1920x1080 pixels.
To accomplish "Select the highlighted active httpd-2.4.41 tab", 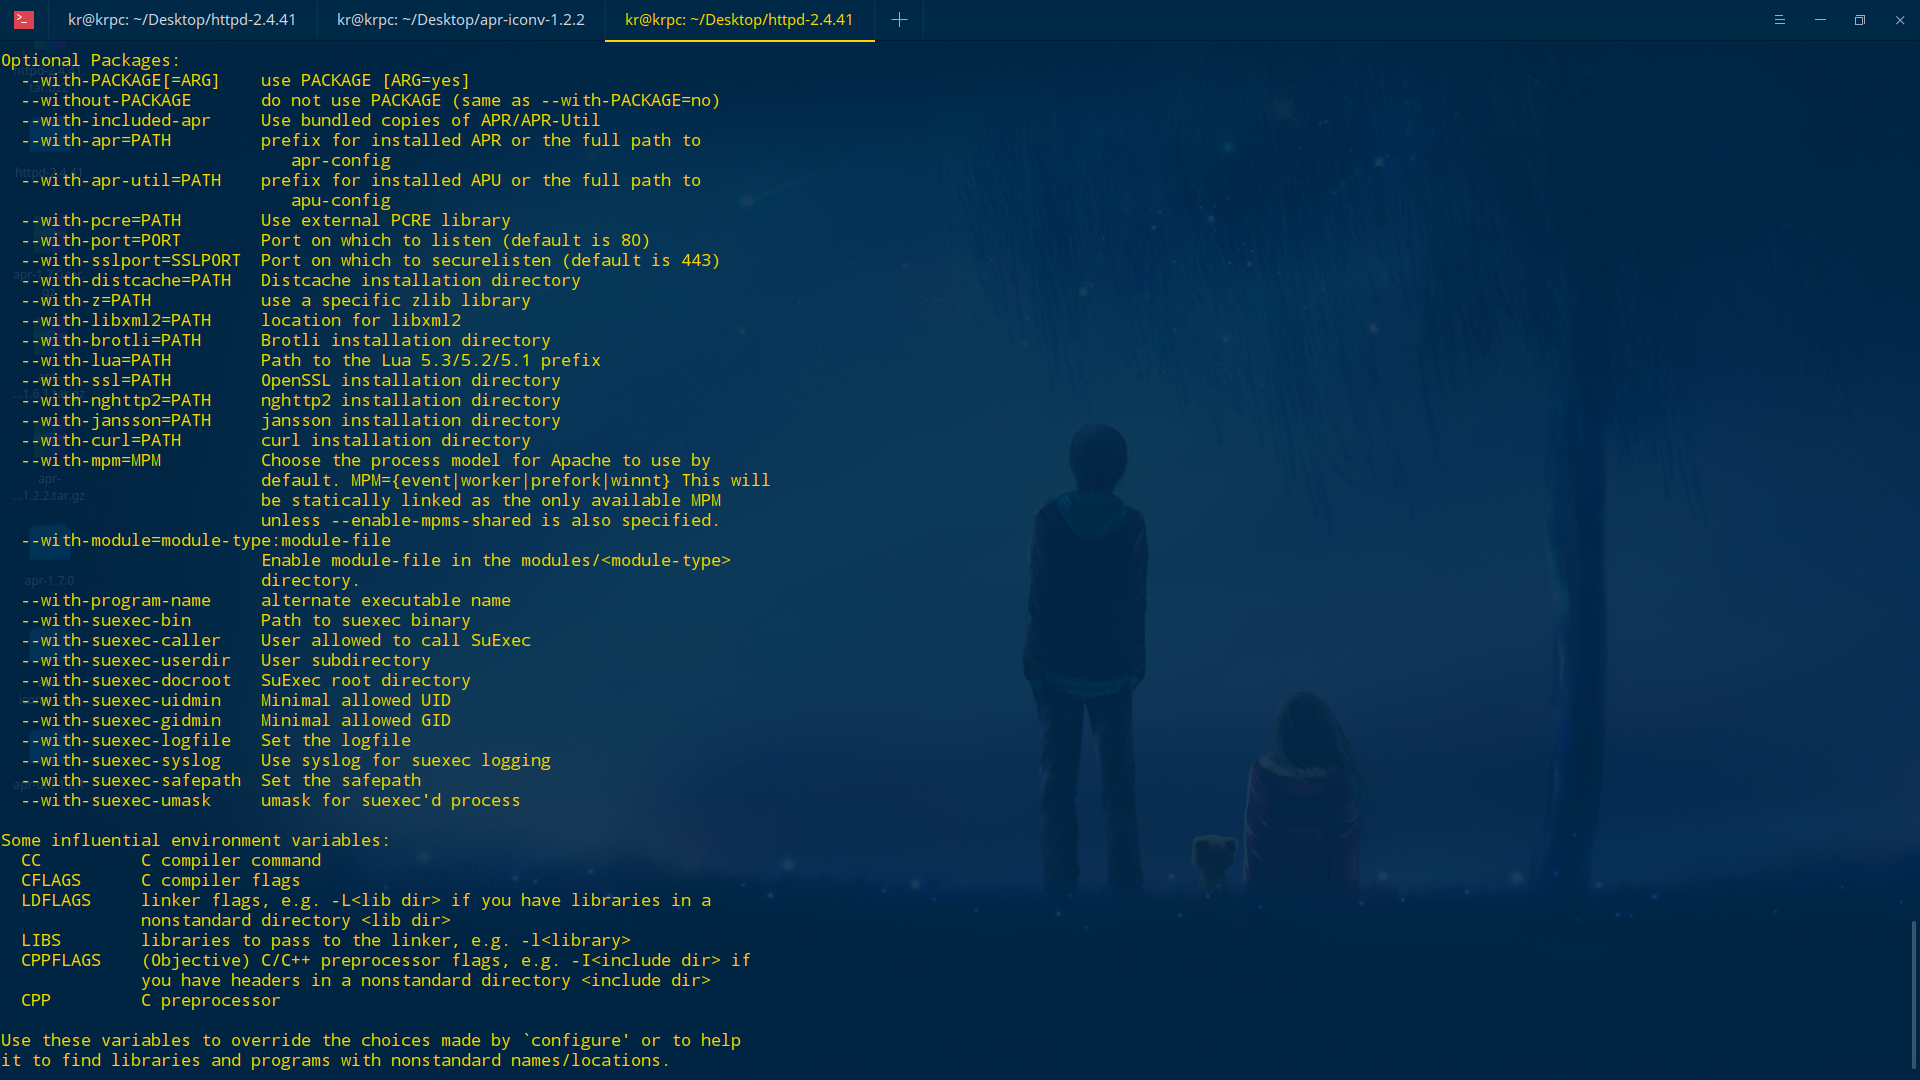I will (738, 20).
